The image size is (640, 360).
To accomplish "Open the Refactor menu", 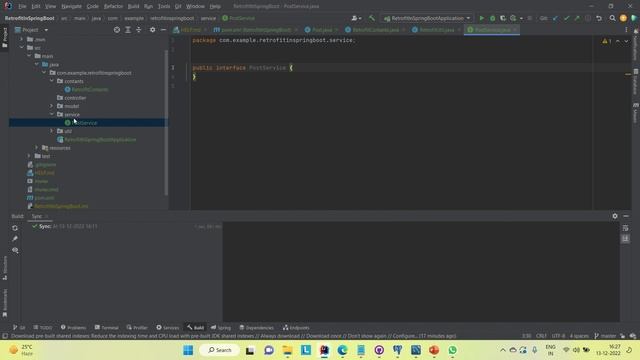I will [113, 7].
